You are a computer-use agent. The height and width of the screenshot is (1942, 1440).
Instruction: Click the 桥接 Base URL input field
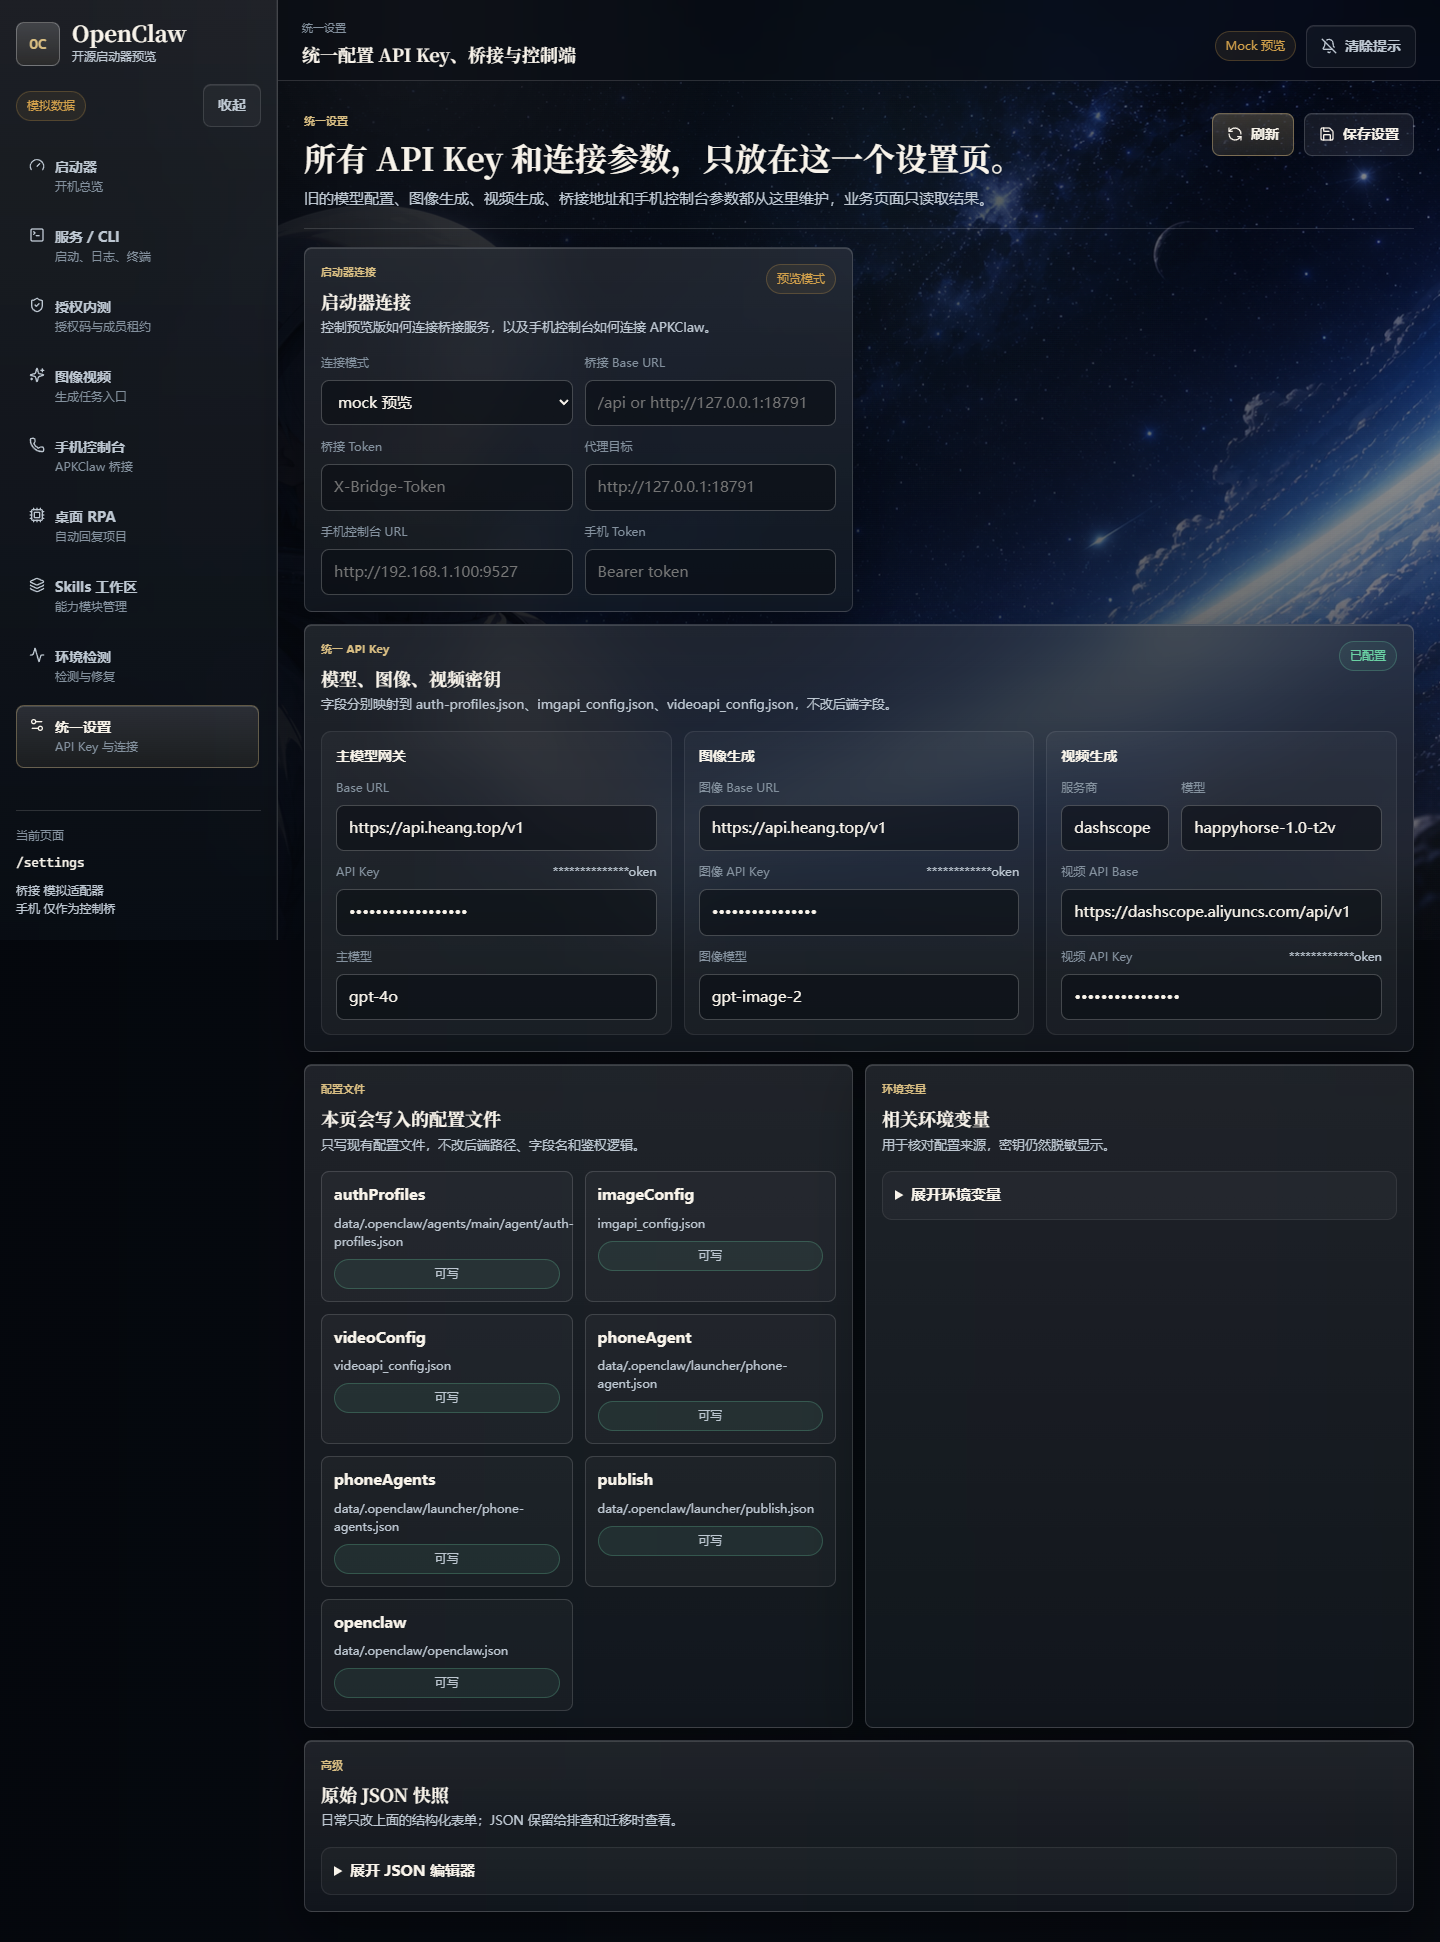710,403
